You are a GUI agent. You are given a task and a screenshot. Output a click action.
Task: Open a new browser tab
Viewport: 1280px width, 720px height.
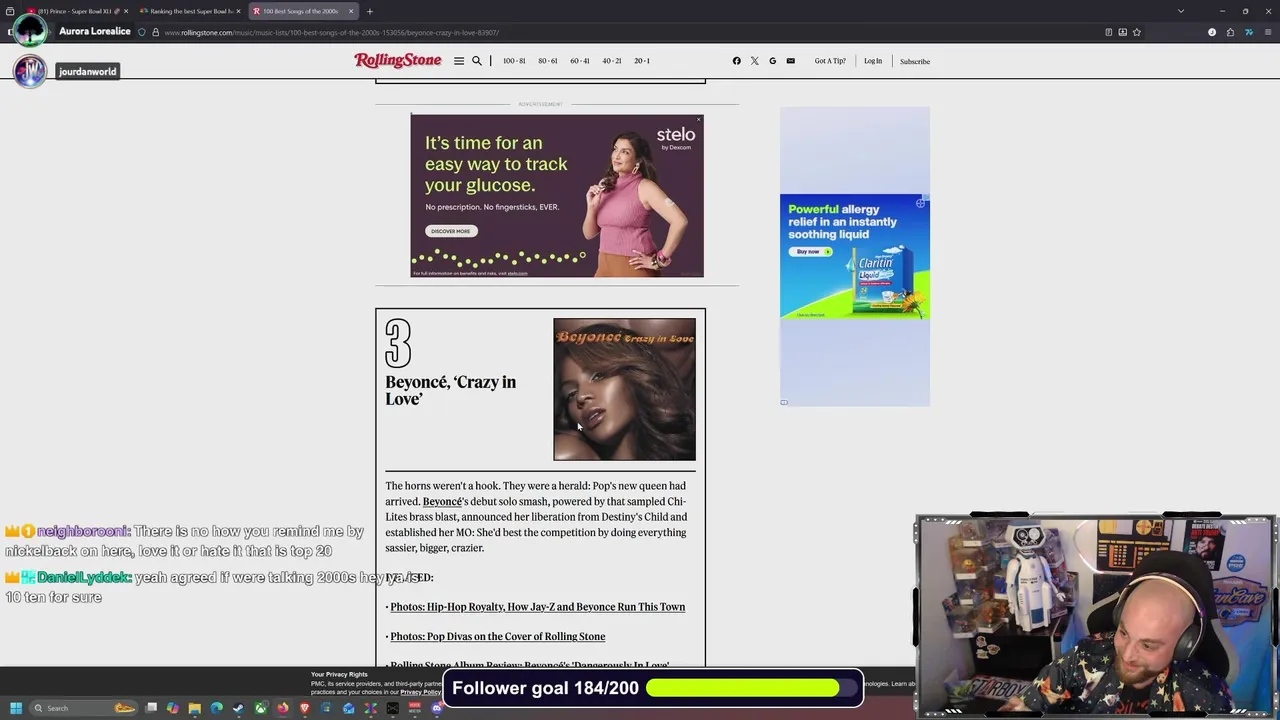[369, 11]
